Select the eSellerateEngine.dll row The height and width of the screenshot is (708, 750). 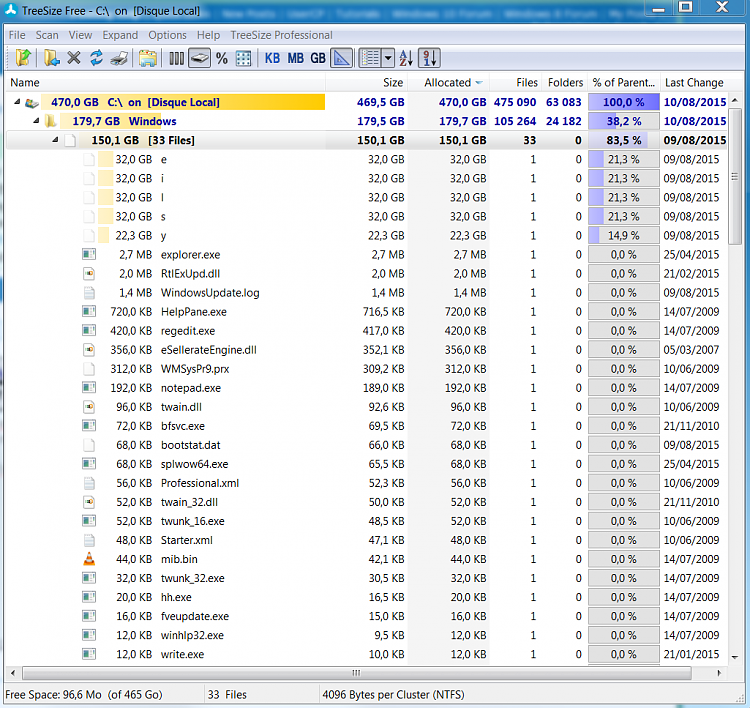click(366, 350)
